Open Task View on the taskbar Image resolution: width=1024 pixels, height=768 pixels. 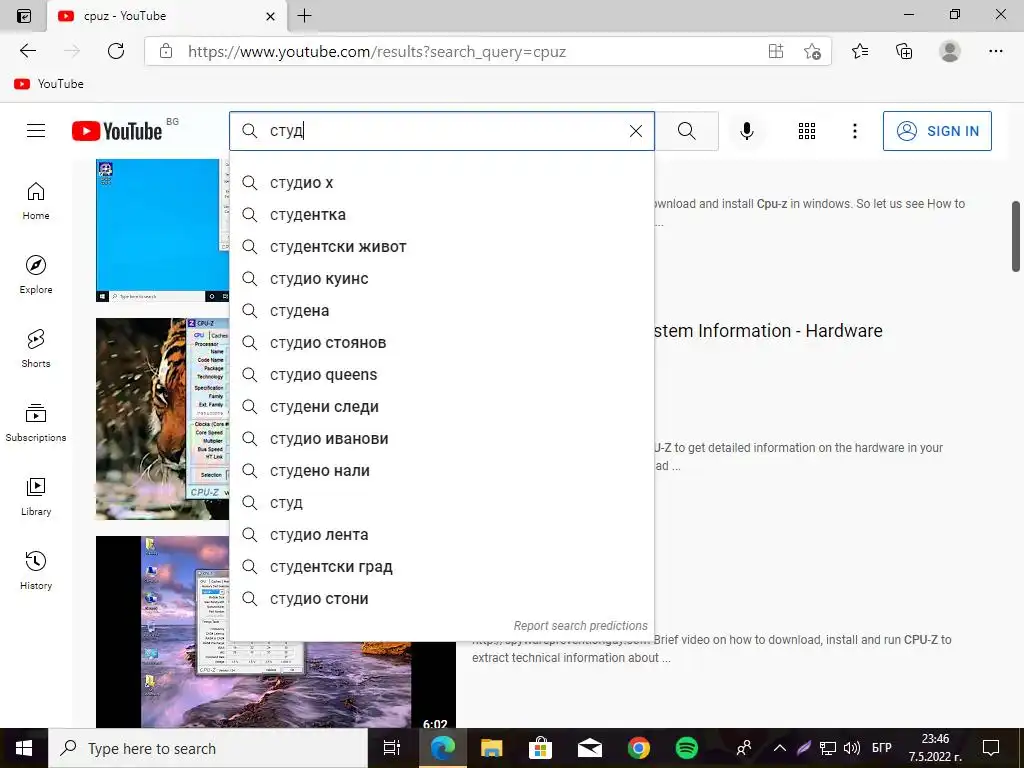(392, 748)
